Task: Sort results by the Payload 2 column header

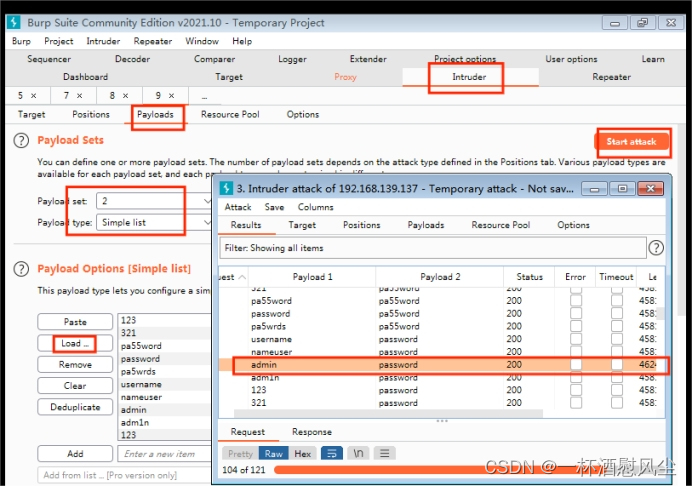Action: tap(440, 277)
